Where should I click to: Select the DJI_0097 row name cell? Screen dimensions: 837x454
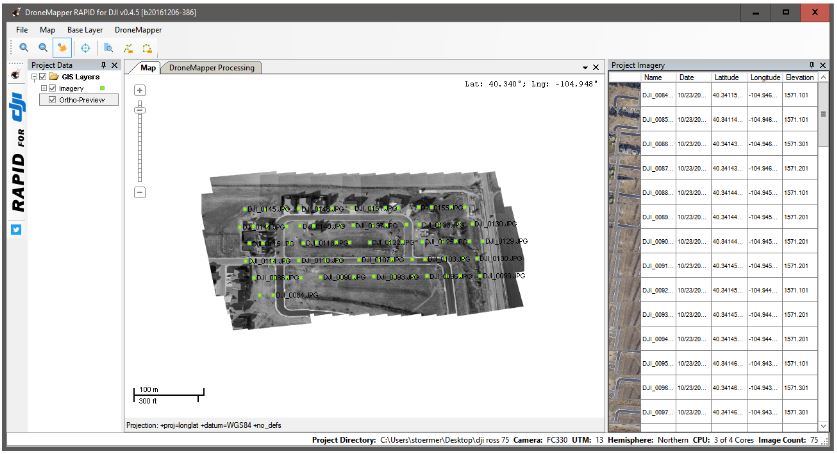[658, 412]
